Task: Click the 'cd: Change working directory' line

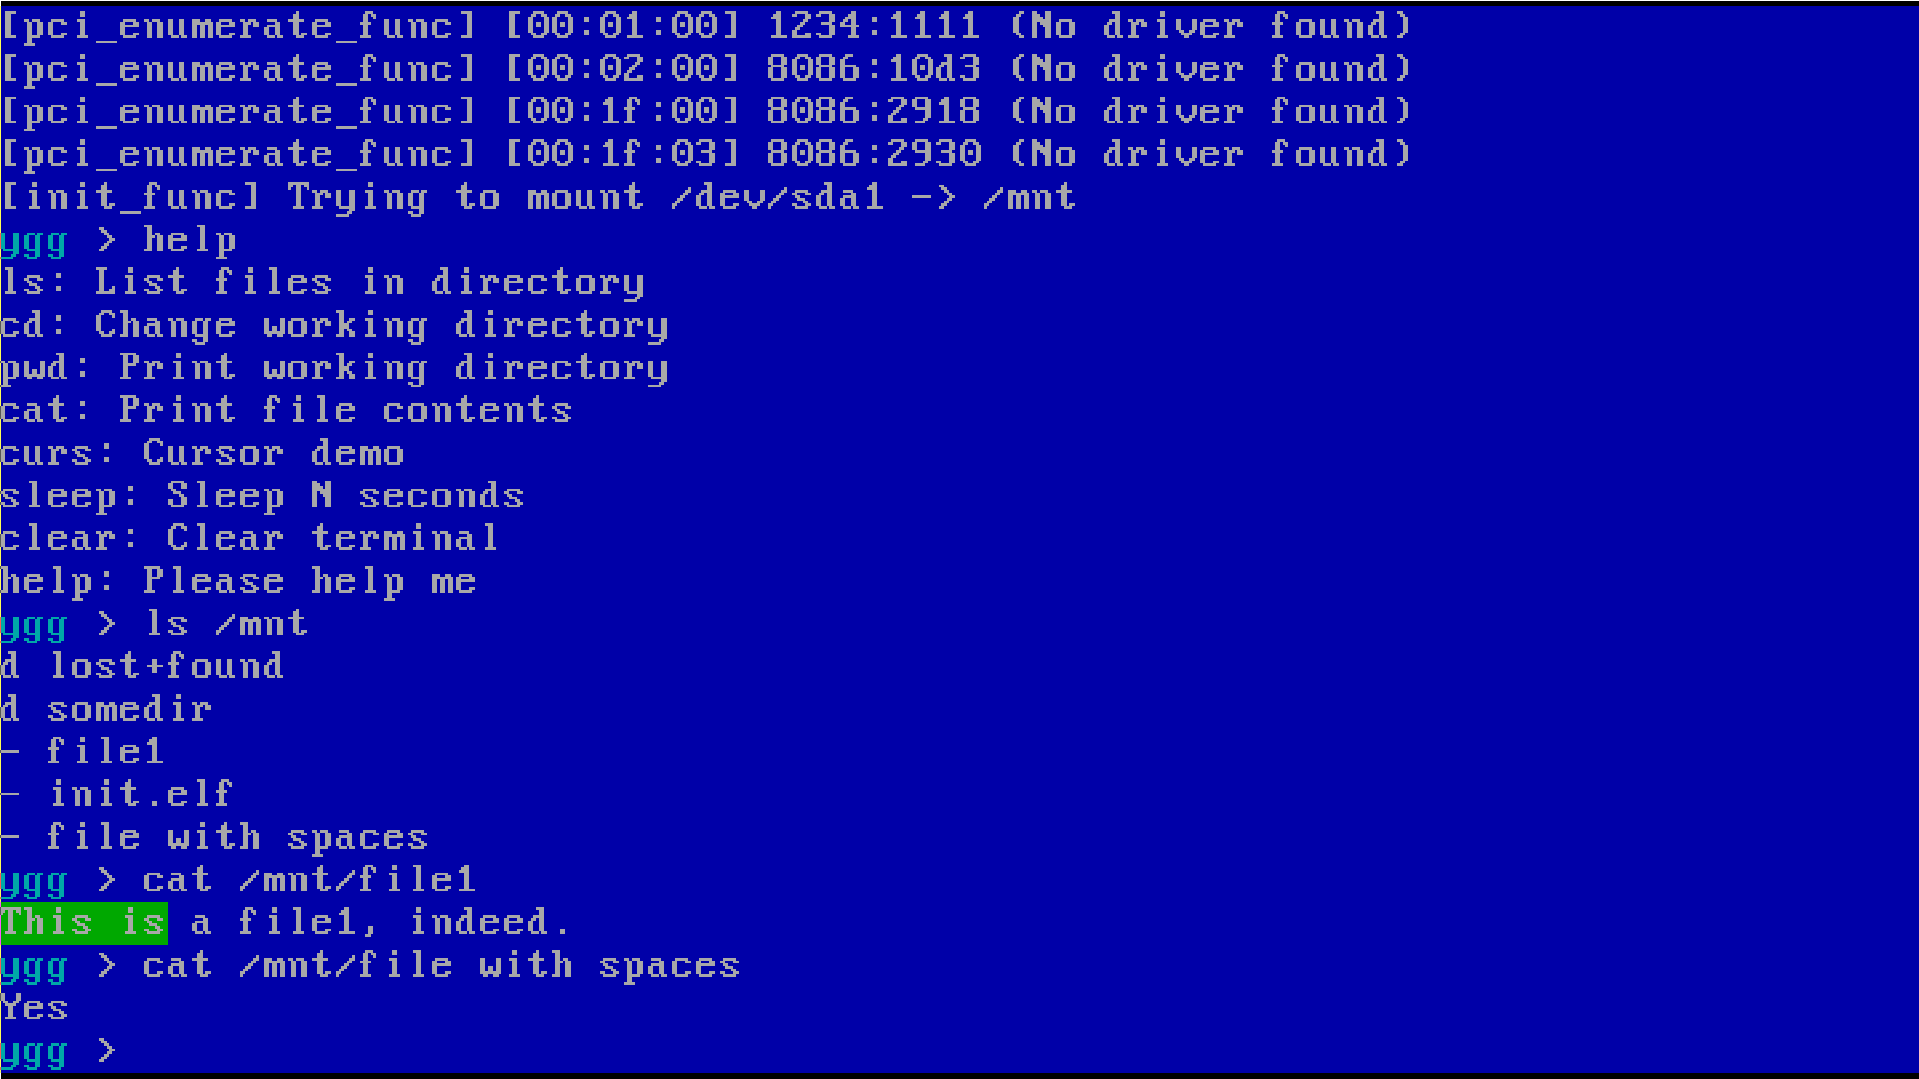Action: [x=334, y=325]
